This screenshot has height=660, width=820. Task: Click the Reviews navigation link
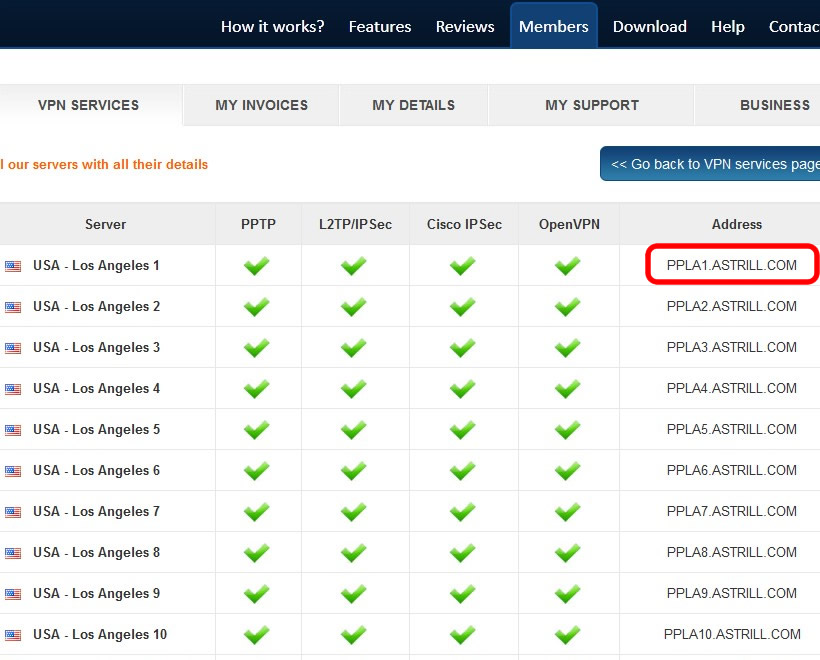[x=465, y=26]
